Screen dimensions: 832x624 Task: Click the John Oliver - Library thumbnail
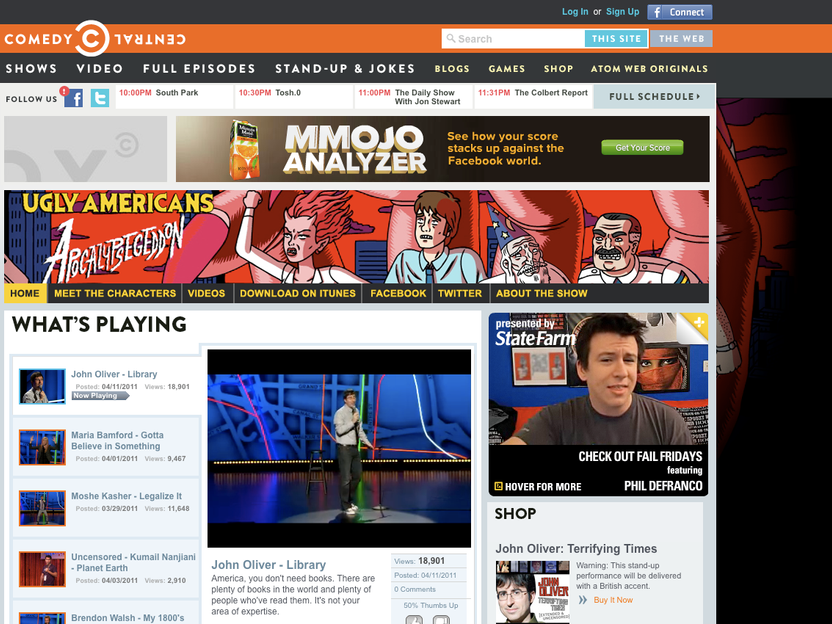(x=42, y=386)
